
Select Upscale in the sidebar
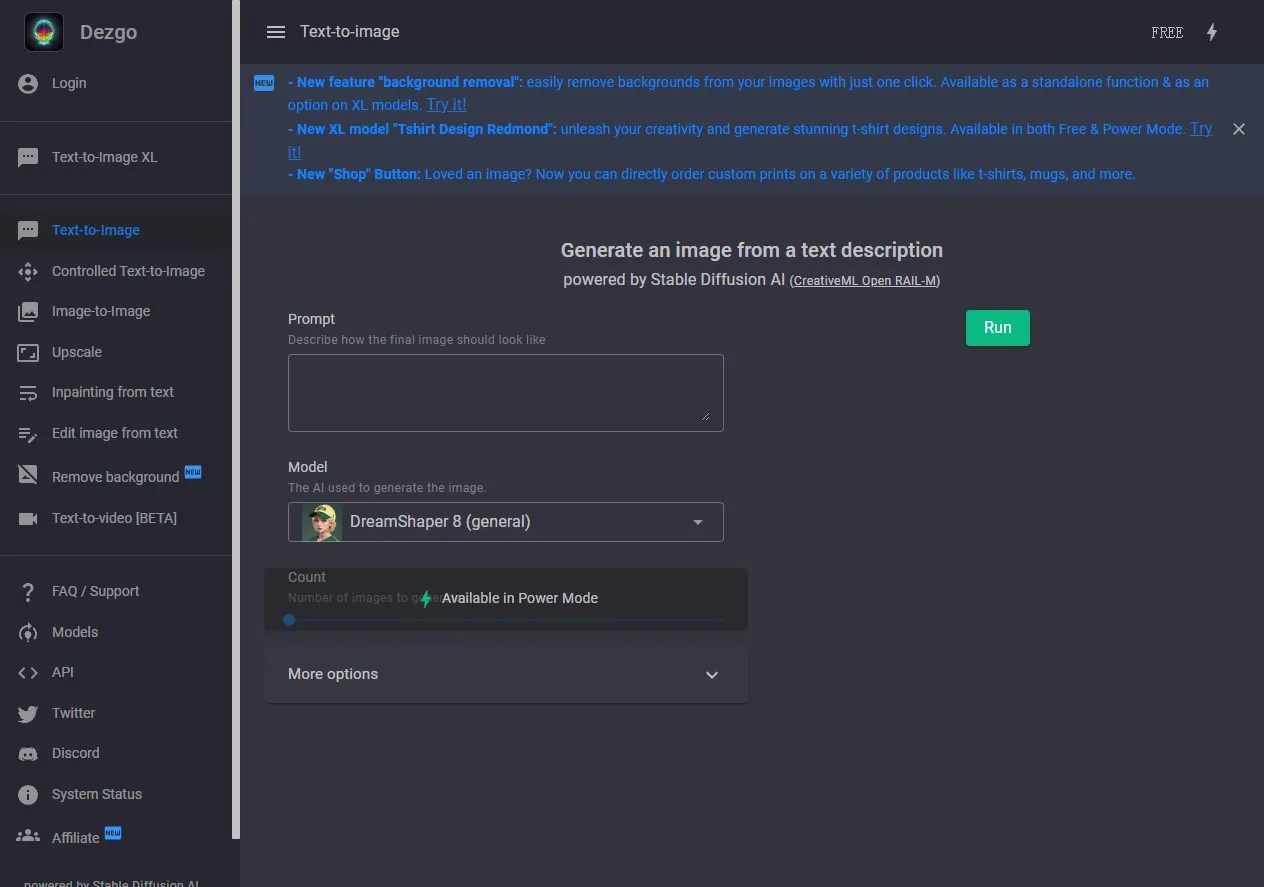pyautogui.click(x=116, y=352)
